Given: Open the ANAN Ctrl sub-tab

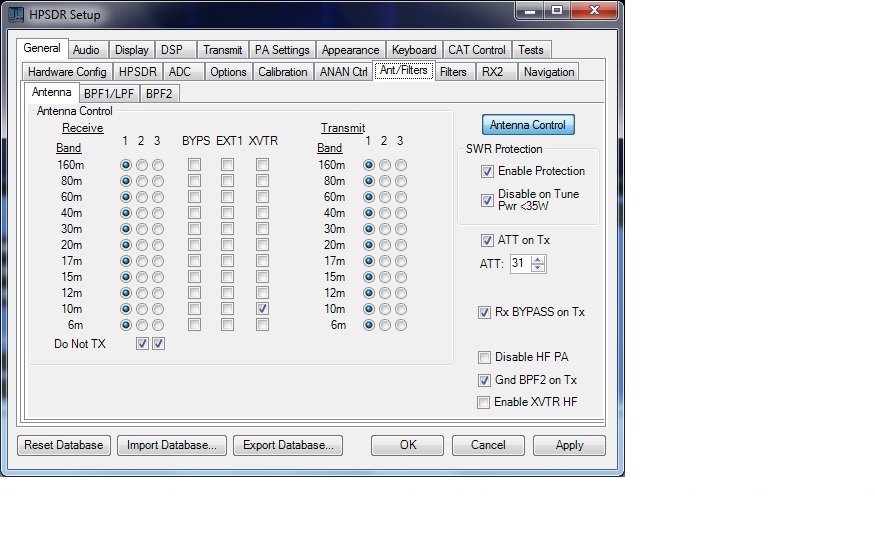Looking at the screenshot, I should coord(343,72).
